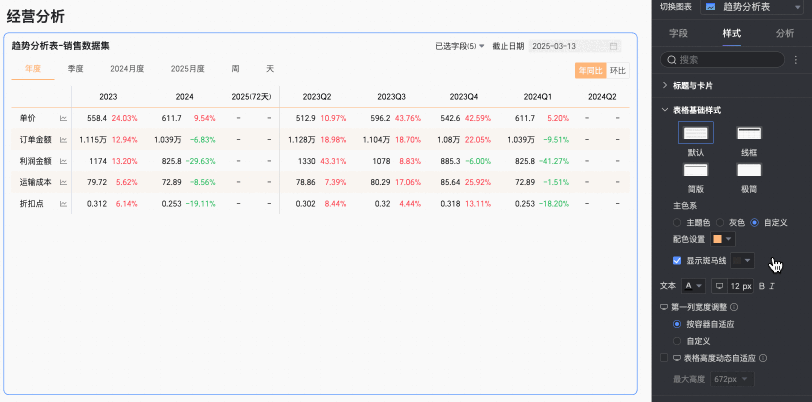Image resolution: width=812 pixels, height=402 pixels.
Task: Open the 已选字段(5) dropdown
Action: pyautogui.click(x=459, y=46)
